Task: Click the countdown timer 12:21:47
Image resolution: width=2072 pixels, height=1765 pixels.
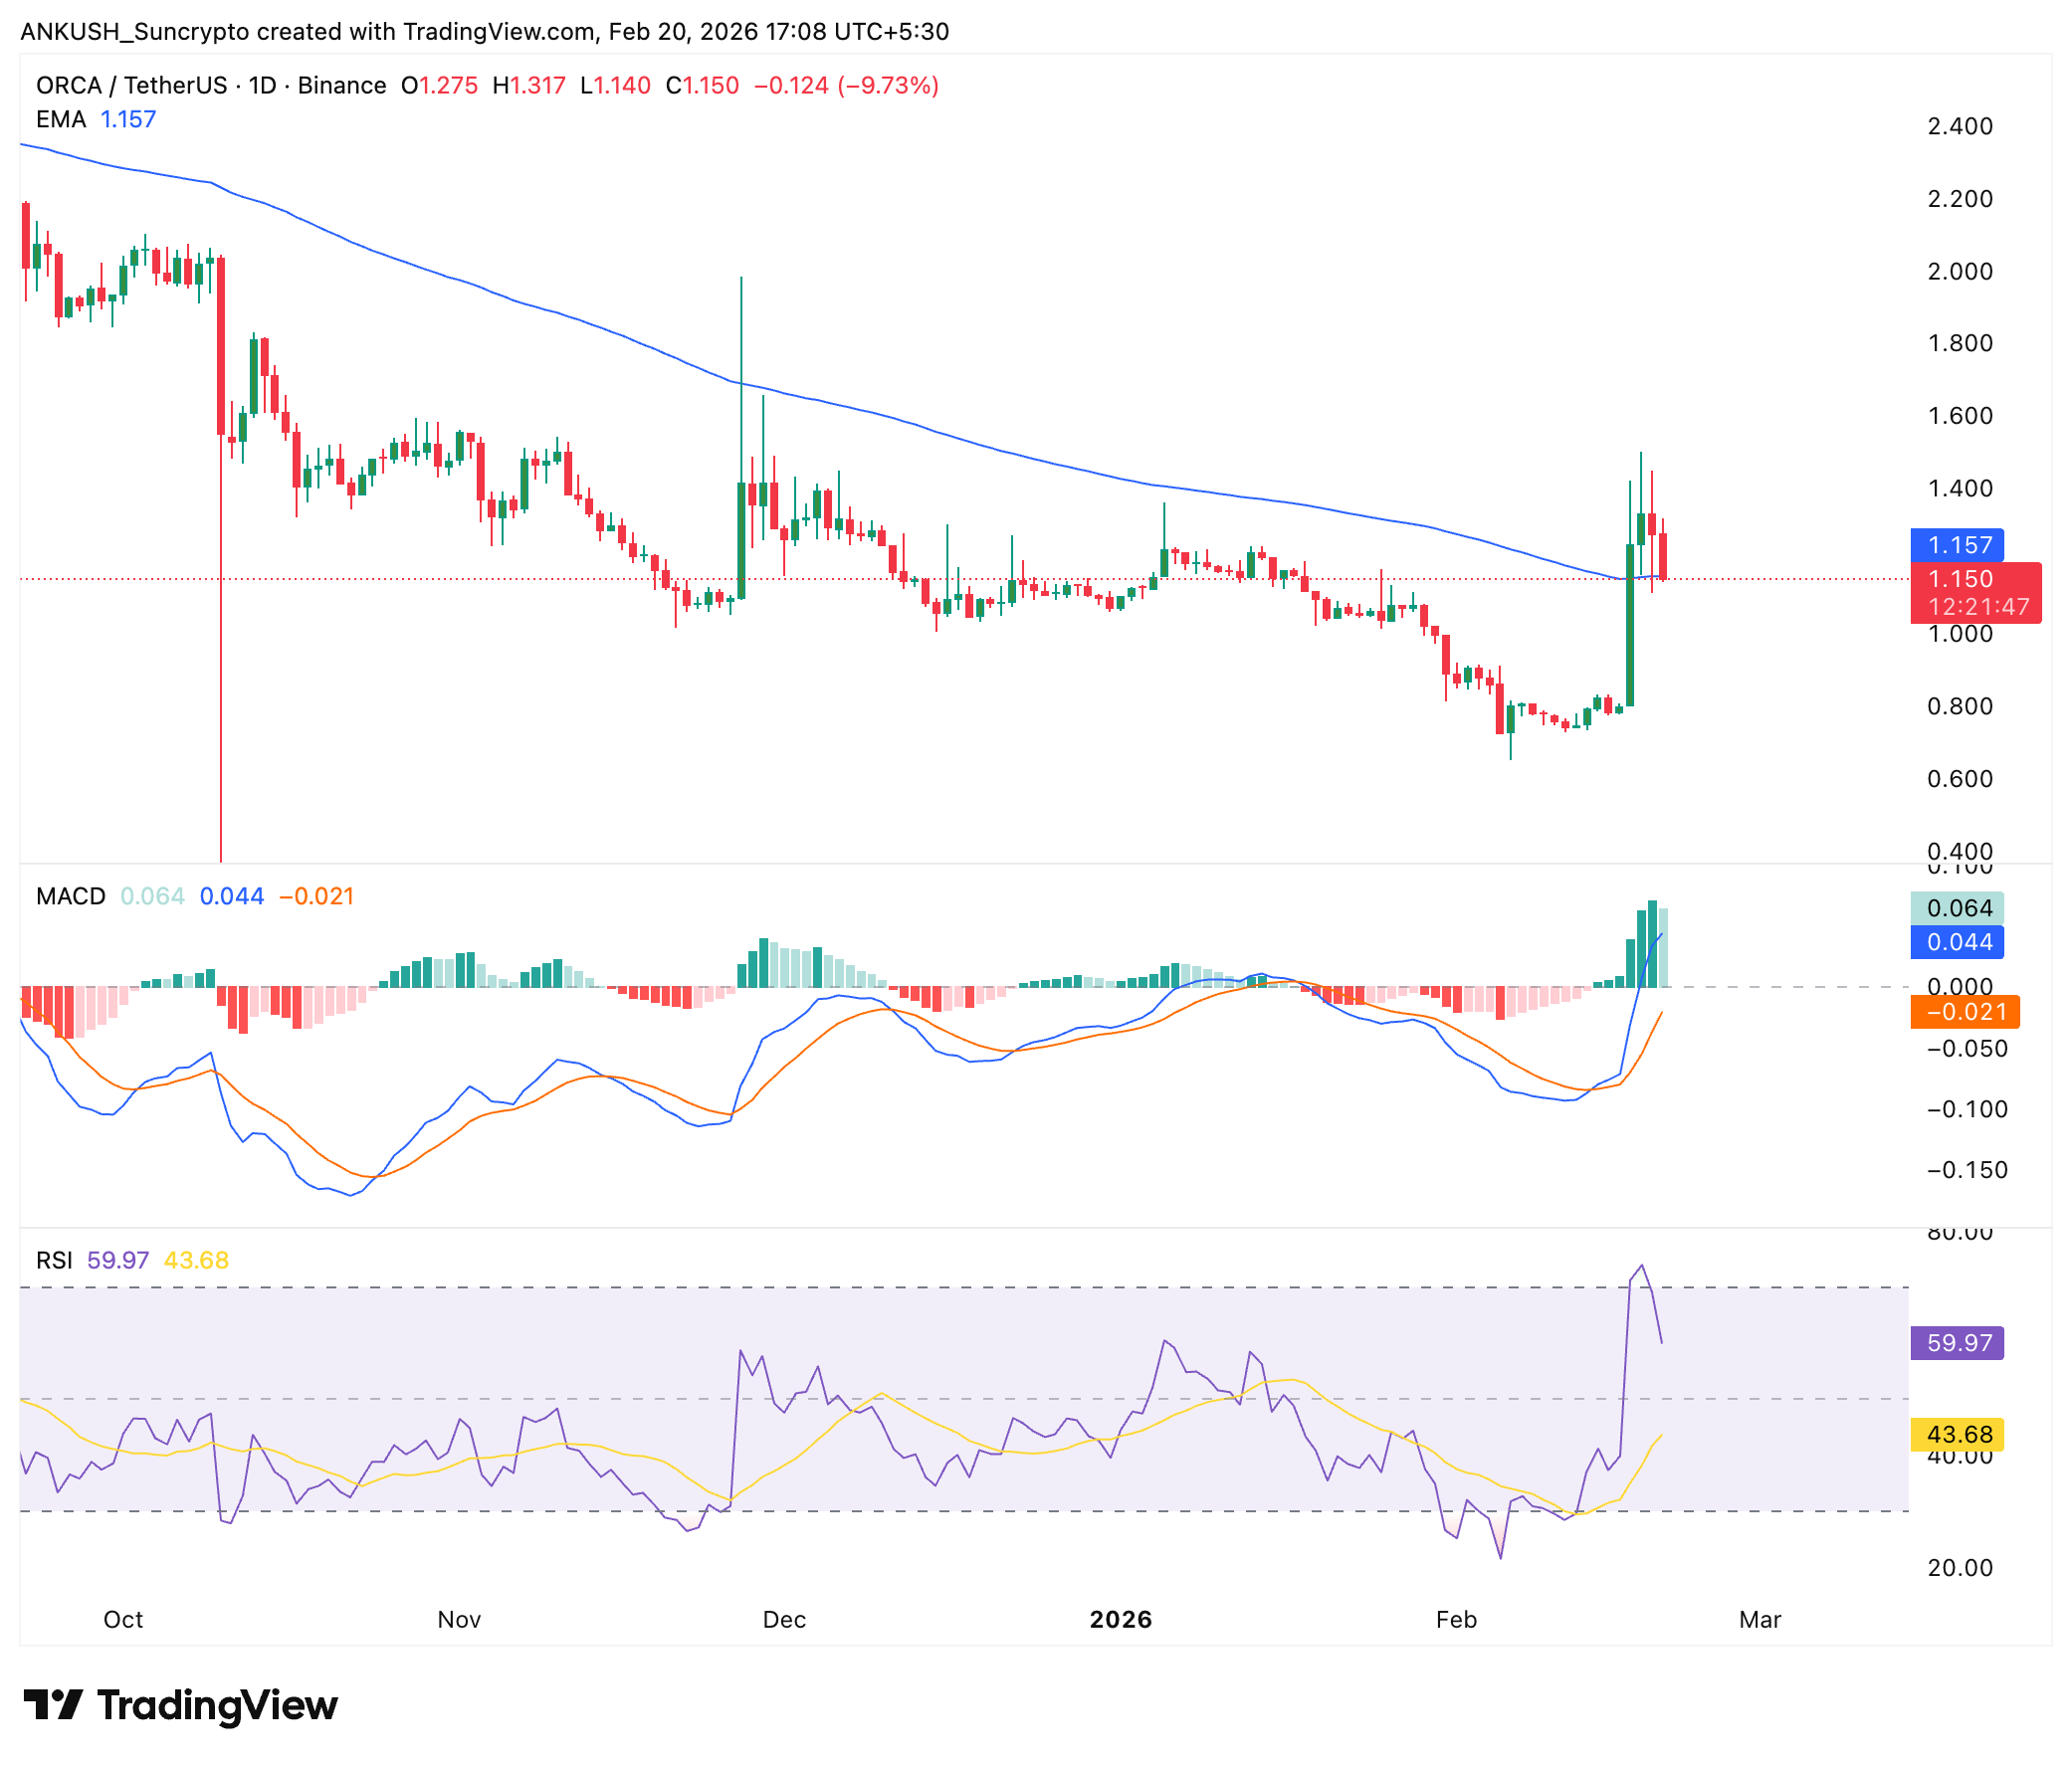Action: (x=1978, y=606)
